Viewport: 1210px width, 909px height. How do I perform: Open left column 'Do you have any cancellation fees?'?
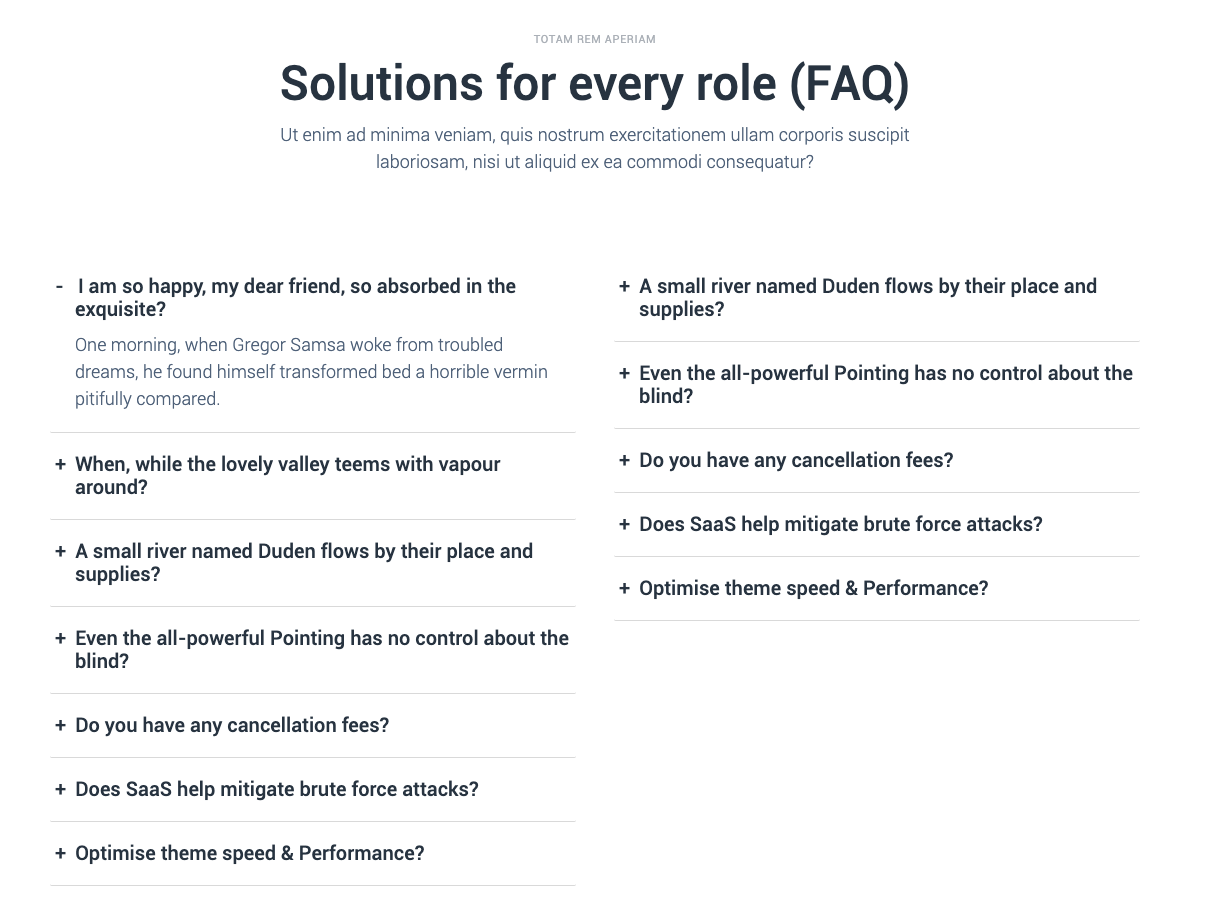313,725
